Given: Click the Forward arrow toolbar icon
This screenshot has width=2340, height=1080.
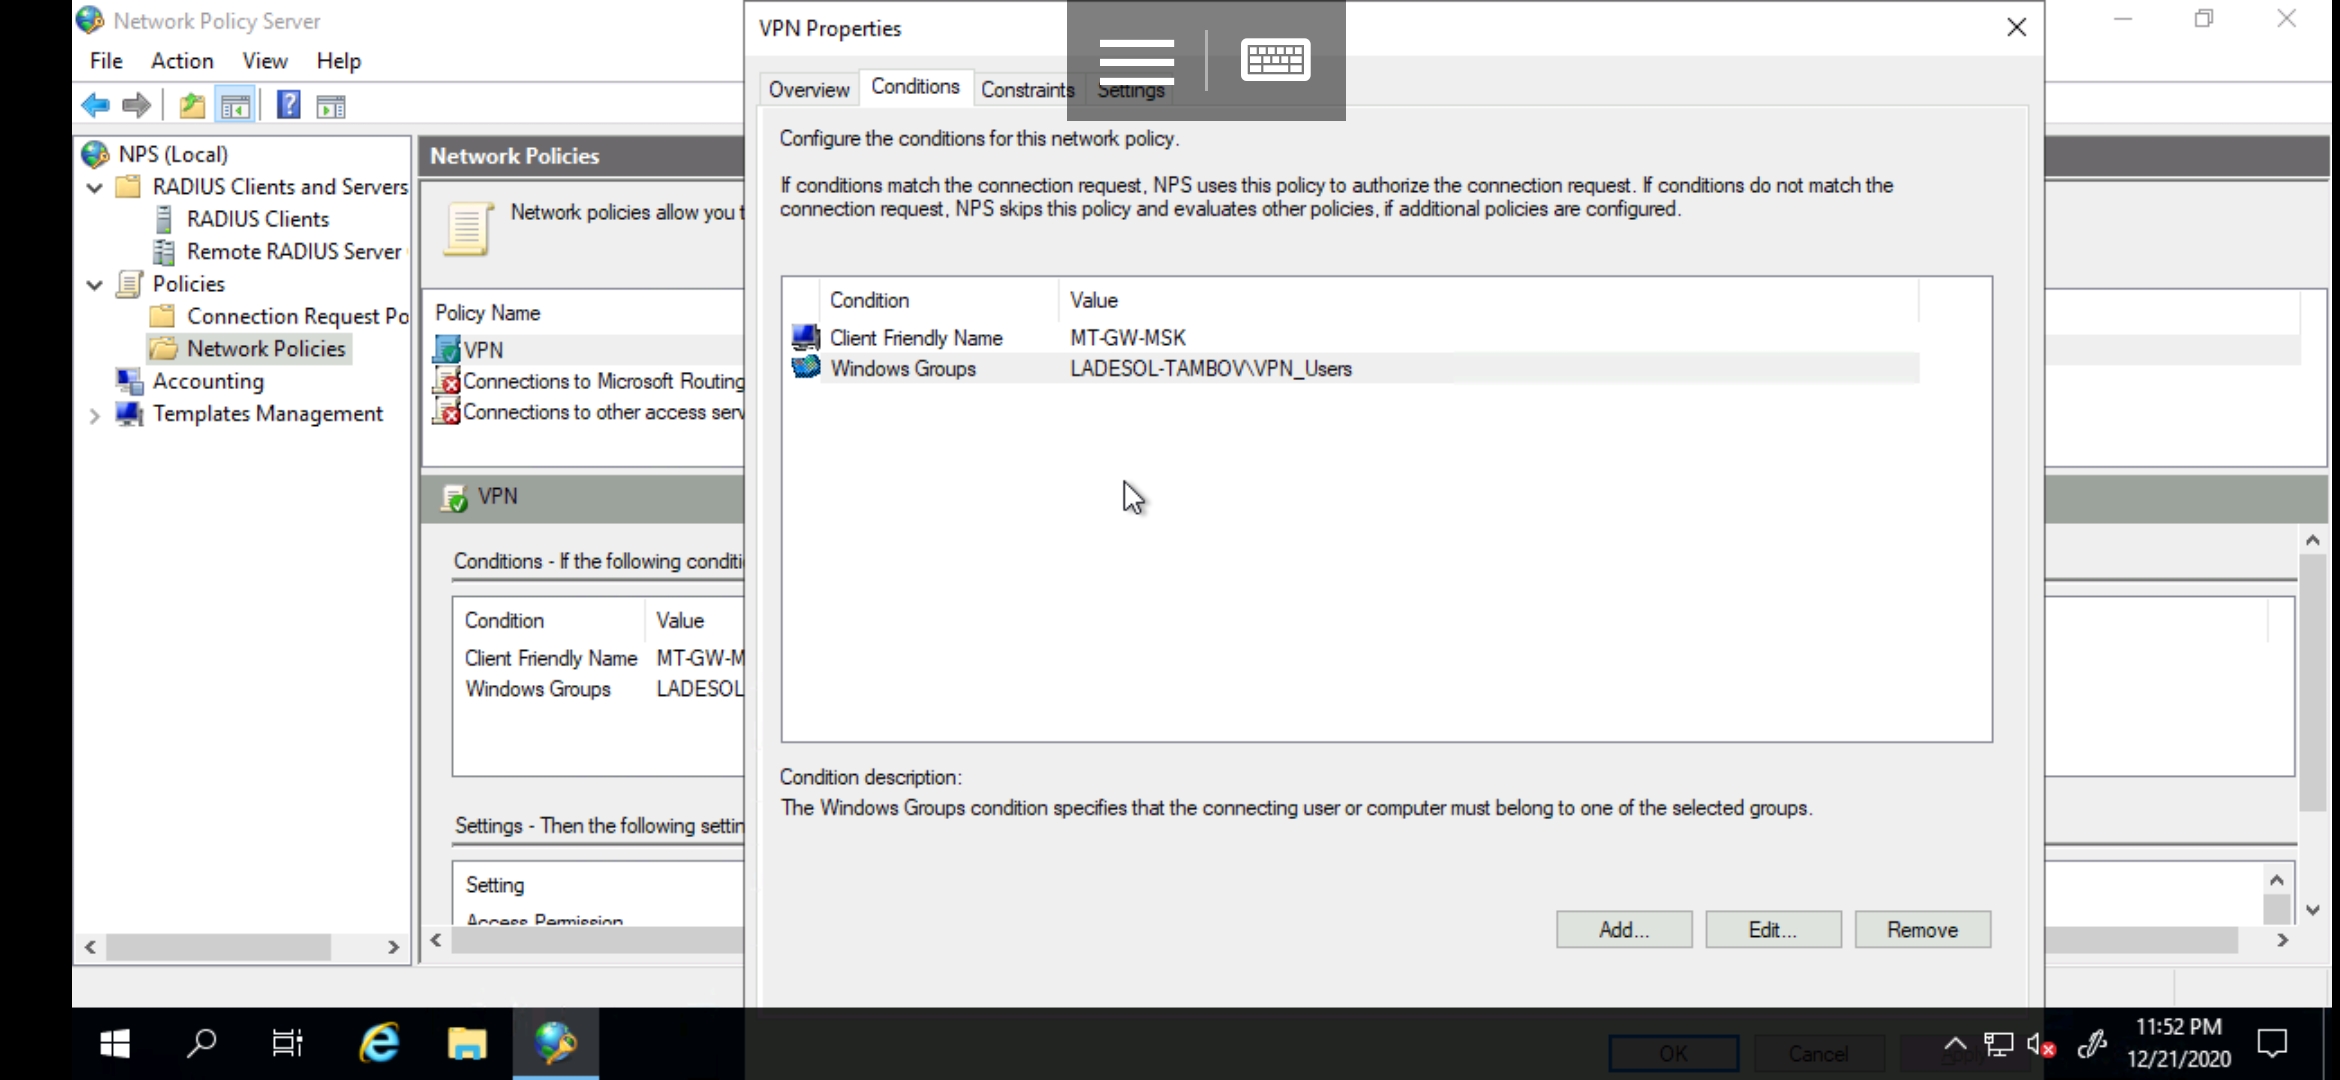Looking at the screenshot, I should (136, 105).
